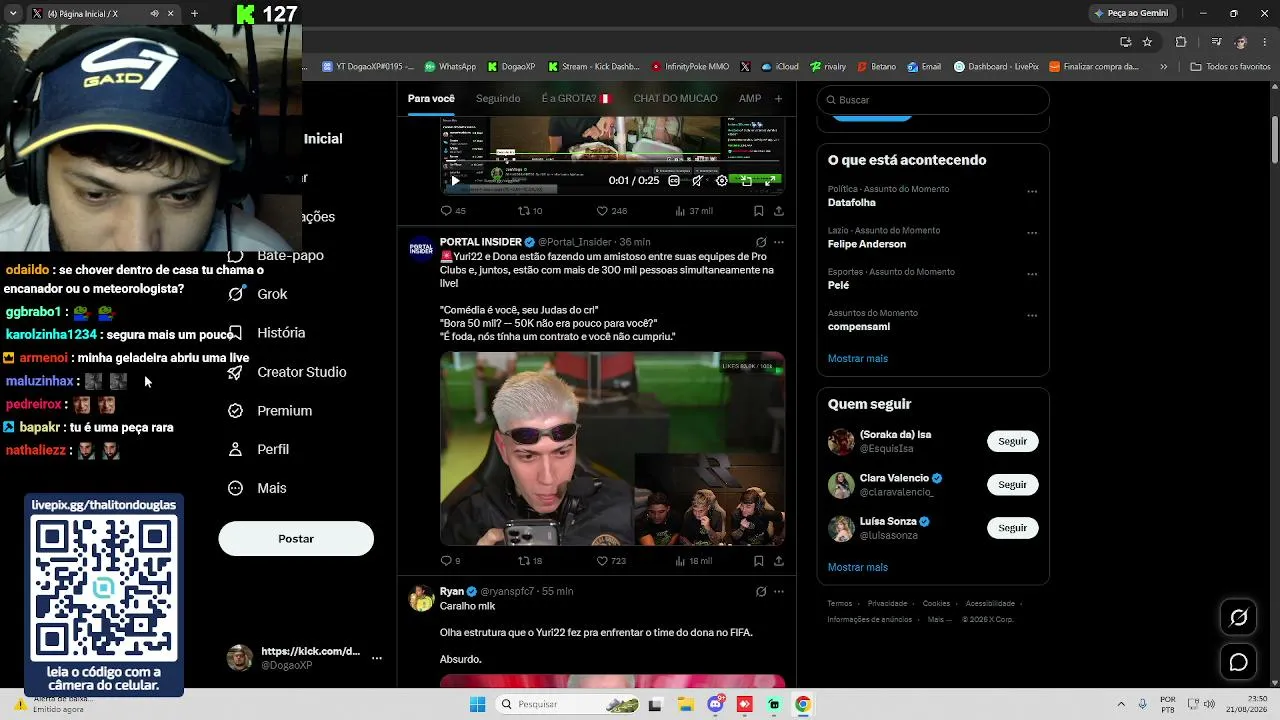Repost the PORTAL INSIDER post
1280x720 pixels.
coord(530,561)
